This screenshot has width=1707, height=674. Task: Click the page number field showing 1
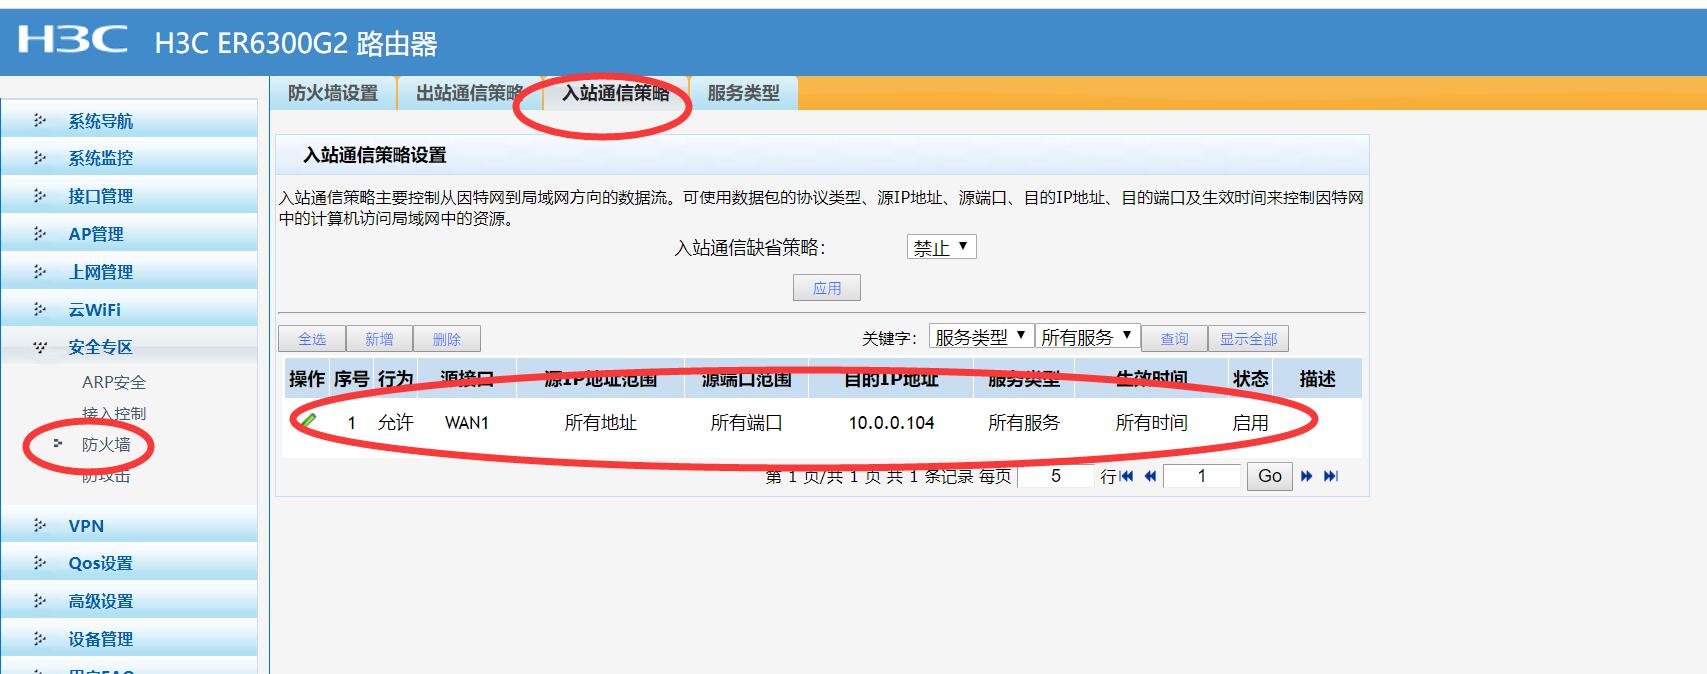[1202, 476]
